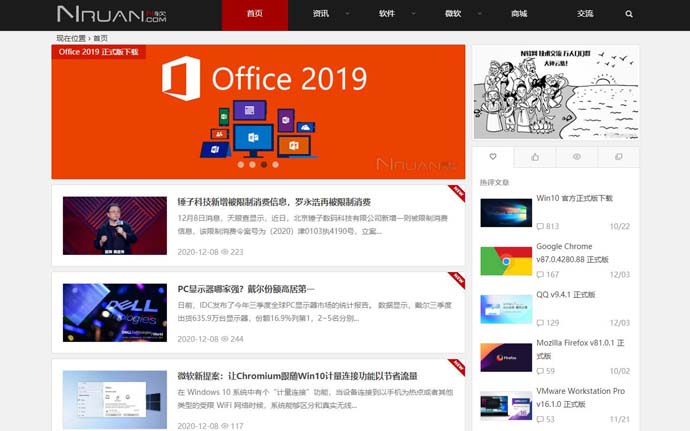Open the Dell Technologies article thumbnail
The width and height of the screenshot is (690, 431).
(115, 313)
